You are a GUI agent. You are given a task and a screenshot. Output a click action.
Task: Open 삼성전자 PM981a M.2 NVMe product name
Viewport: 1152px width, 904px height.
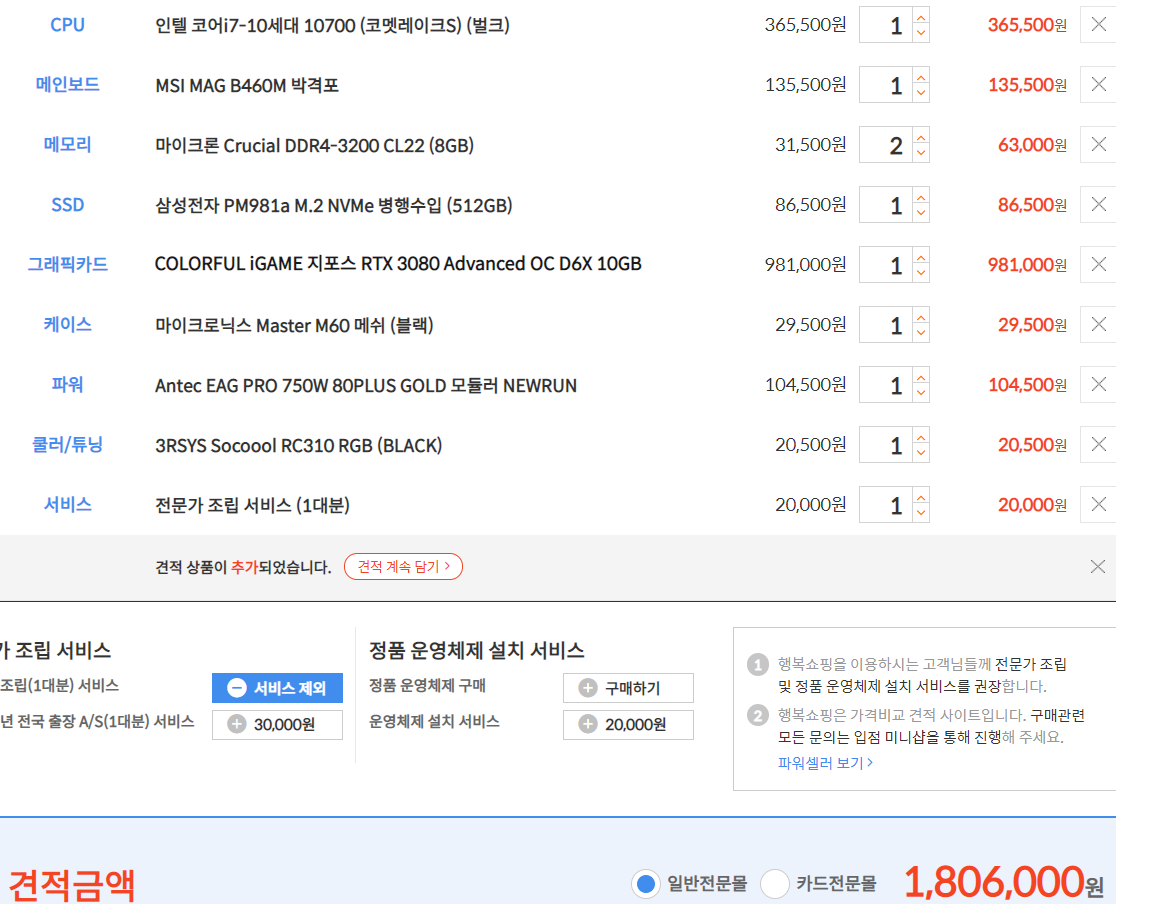pos(334,205)
